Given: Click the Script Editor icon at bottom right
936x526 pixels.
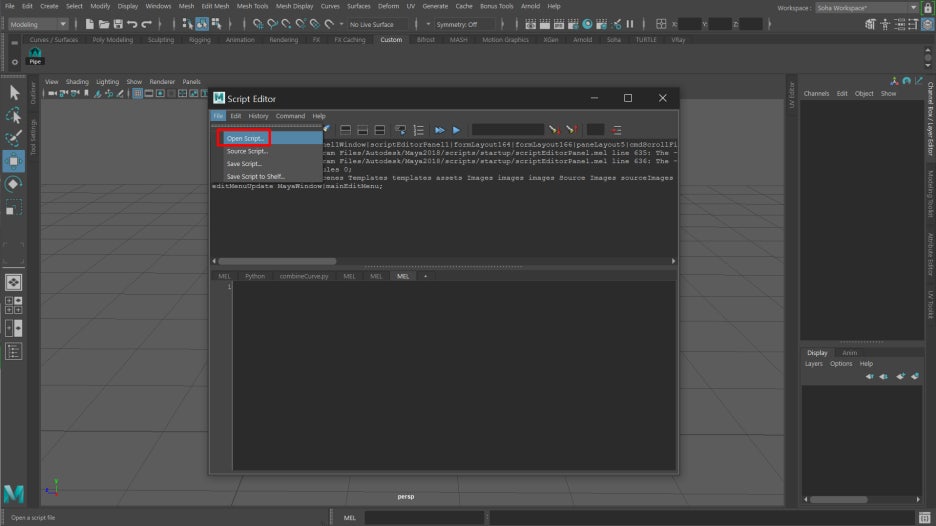Looking at the screenshot, I should pyautogui.click(x=925, y=517).
